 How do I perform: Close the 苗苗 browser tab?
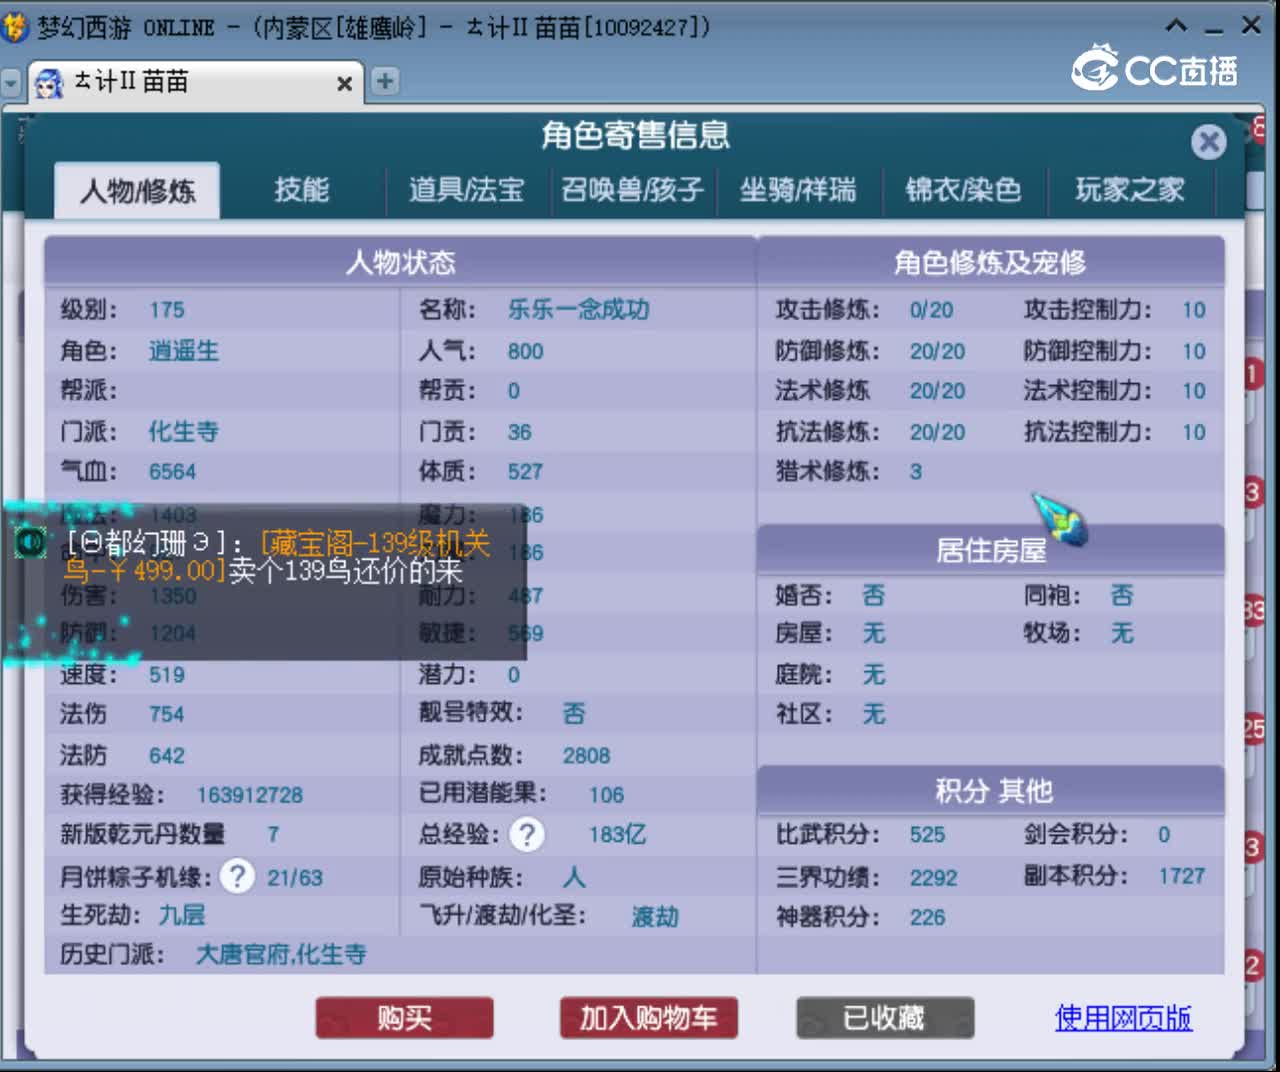coord(344,83)
